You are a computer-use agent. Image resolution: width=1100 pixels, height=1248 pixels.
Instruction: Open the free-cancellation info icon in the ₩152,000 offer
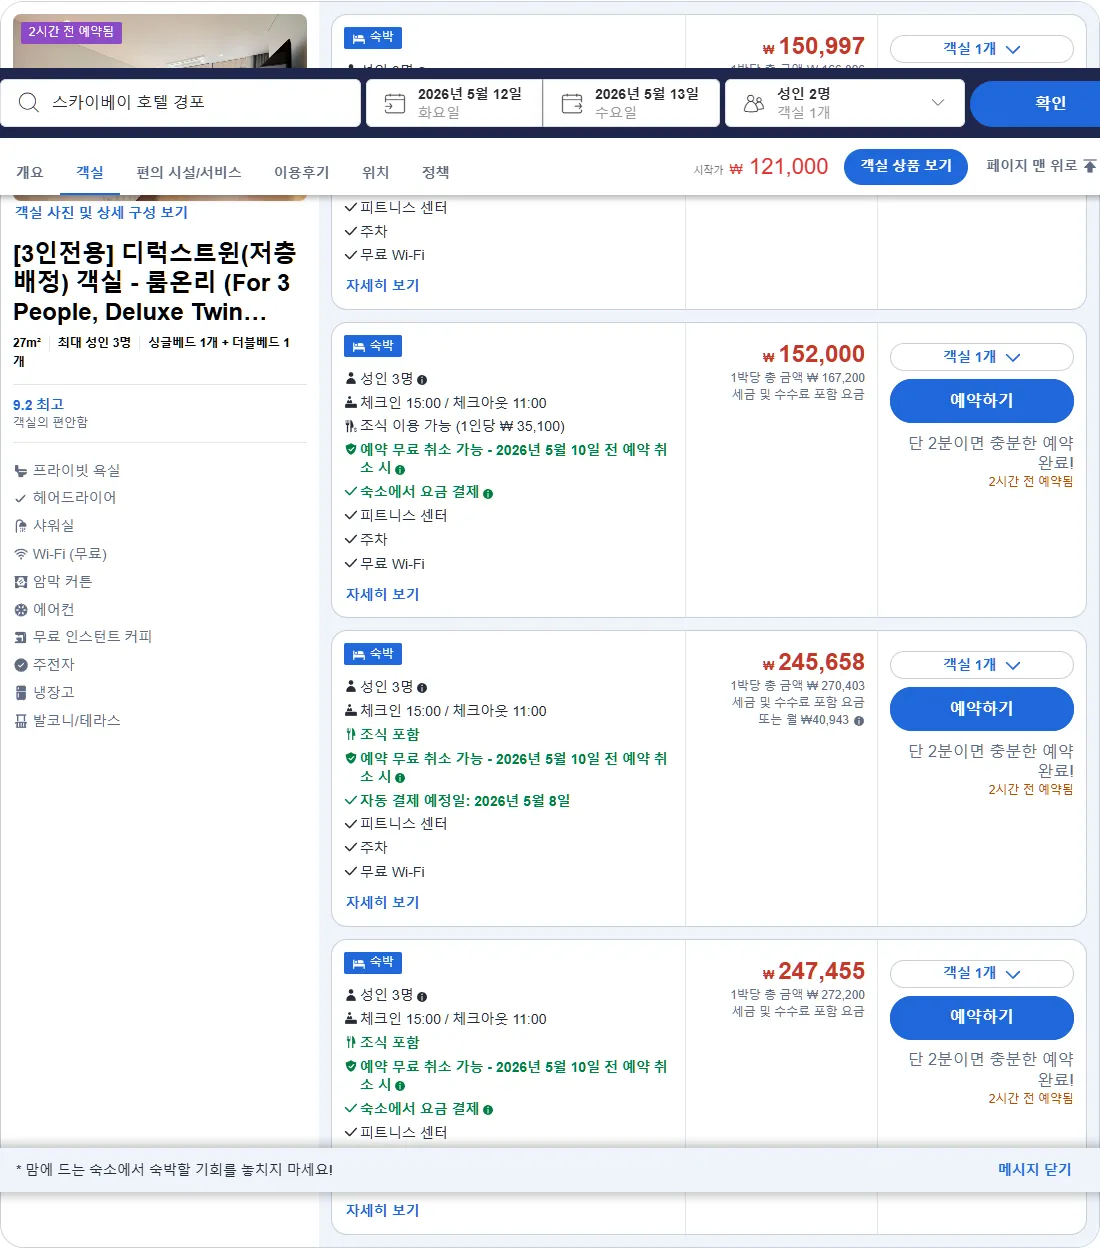(400, 470)
